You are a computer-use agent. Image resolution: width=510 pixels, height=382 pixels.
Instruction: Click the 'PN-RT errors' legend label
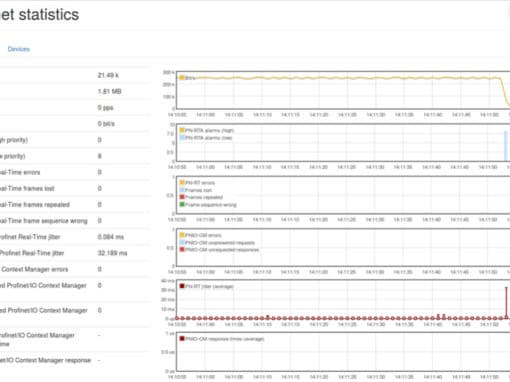tap(200, 183)
